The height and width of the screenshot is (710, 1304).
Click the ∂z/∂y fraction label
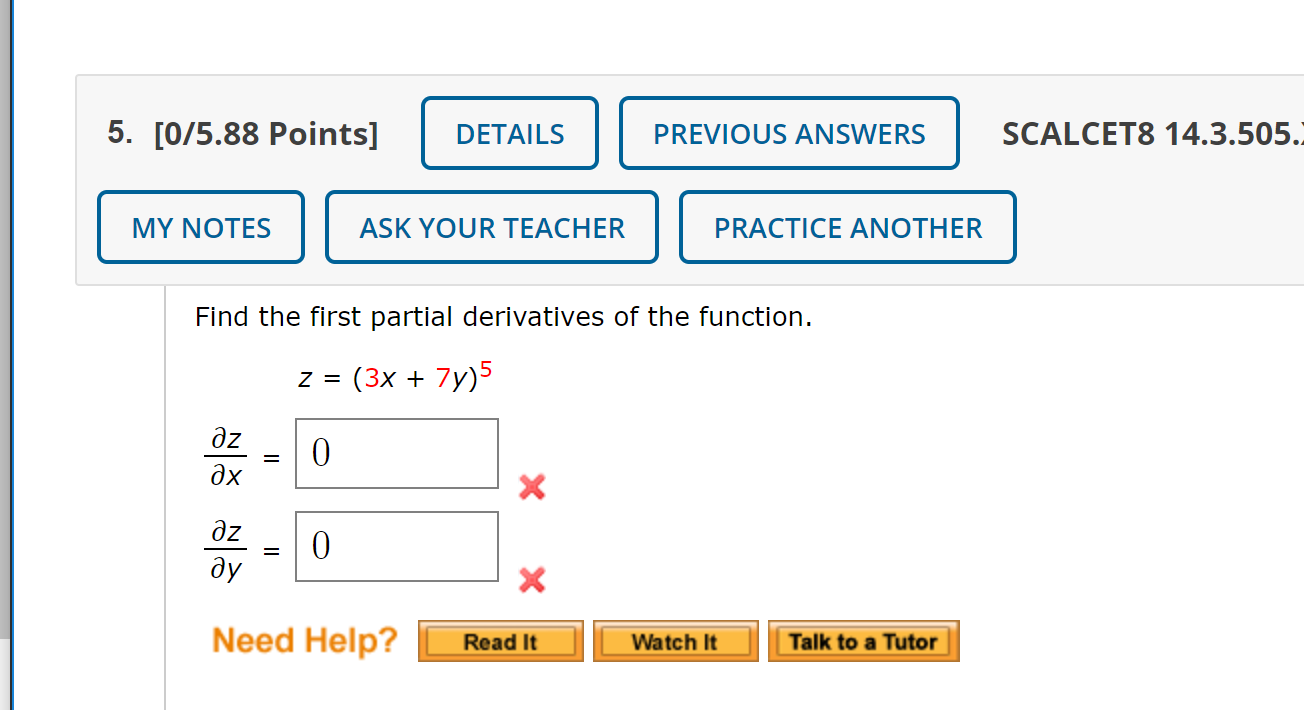(x=227, y=546)
